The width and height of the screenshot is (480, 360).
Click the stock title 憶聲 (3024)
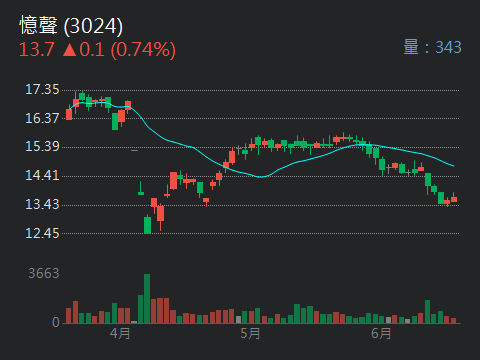pyautogui.click(x=71, y=25)
